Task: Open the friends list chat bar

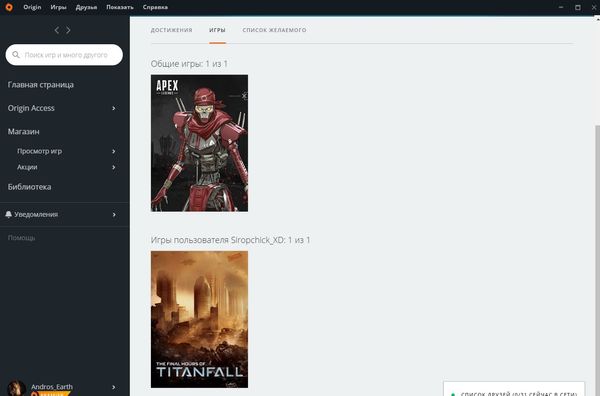Action: (x=514, y=389)
